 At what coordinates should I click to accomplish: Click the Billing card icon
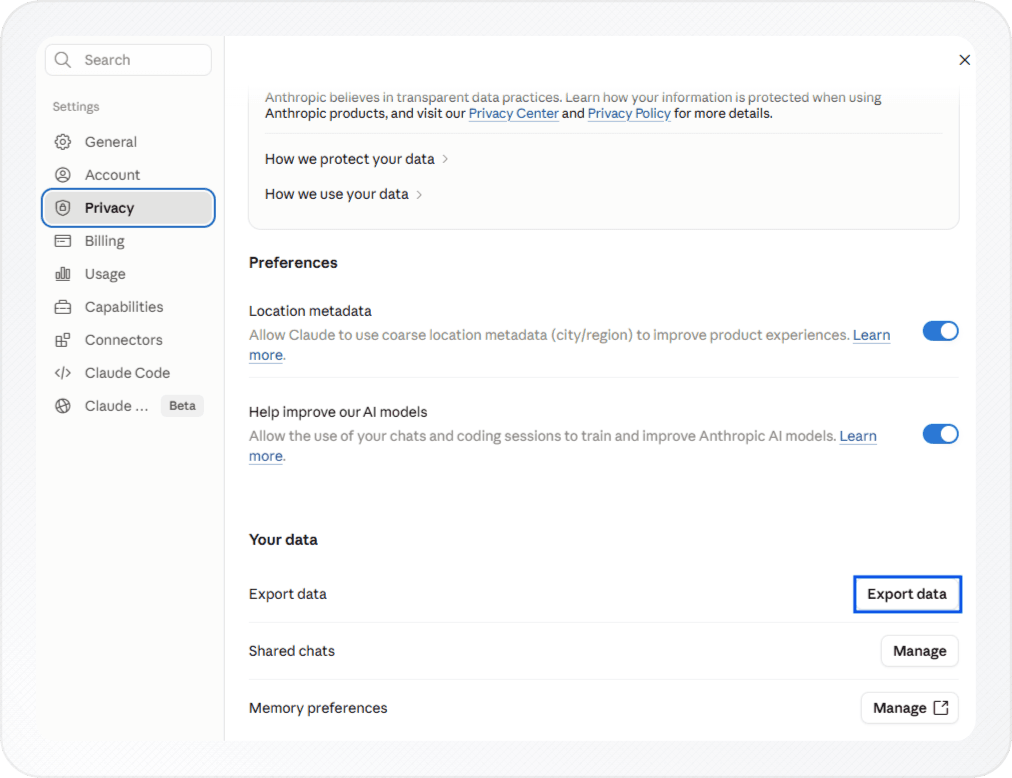[63, 241]
